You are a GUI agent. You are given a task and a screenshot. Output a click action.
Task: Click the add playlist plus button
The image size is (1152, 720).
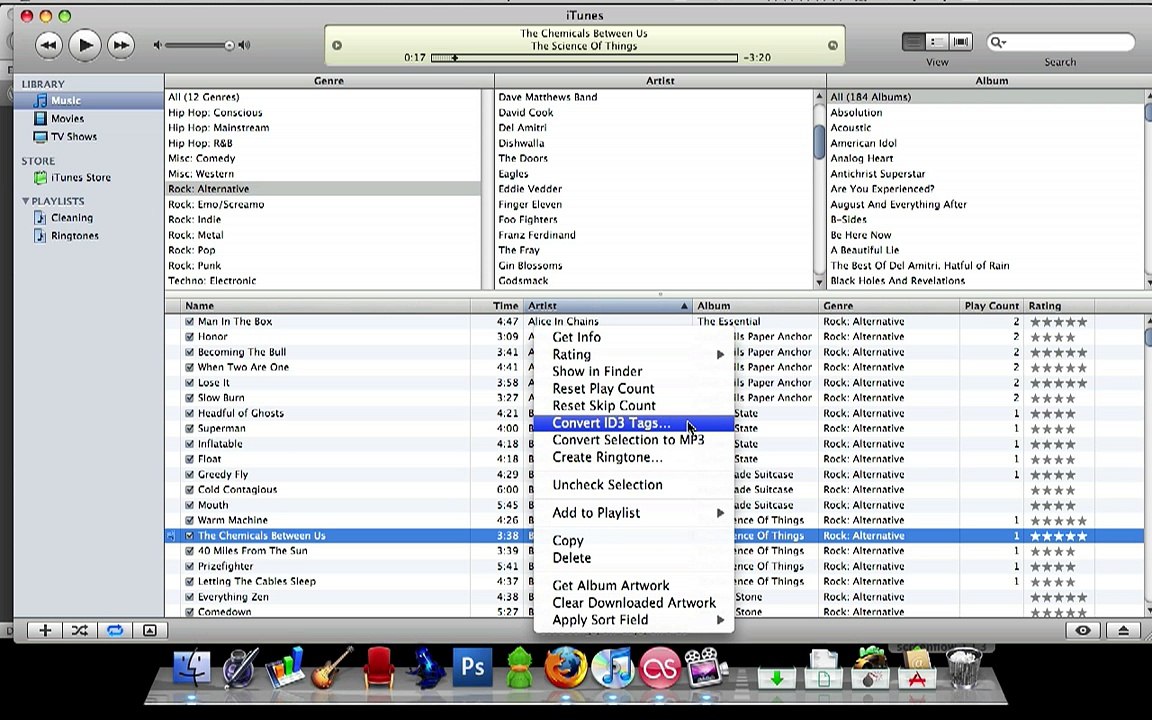coord(45,630)
